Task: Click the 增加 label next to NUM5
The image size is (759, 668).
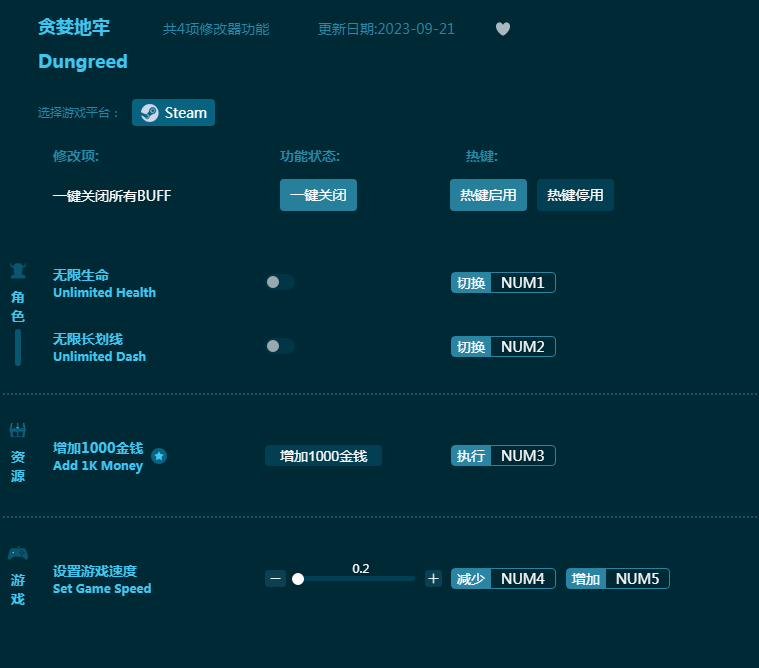Action: pyautogui.click(x=586, y=578)
